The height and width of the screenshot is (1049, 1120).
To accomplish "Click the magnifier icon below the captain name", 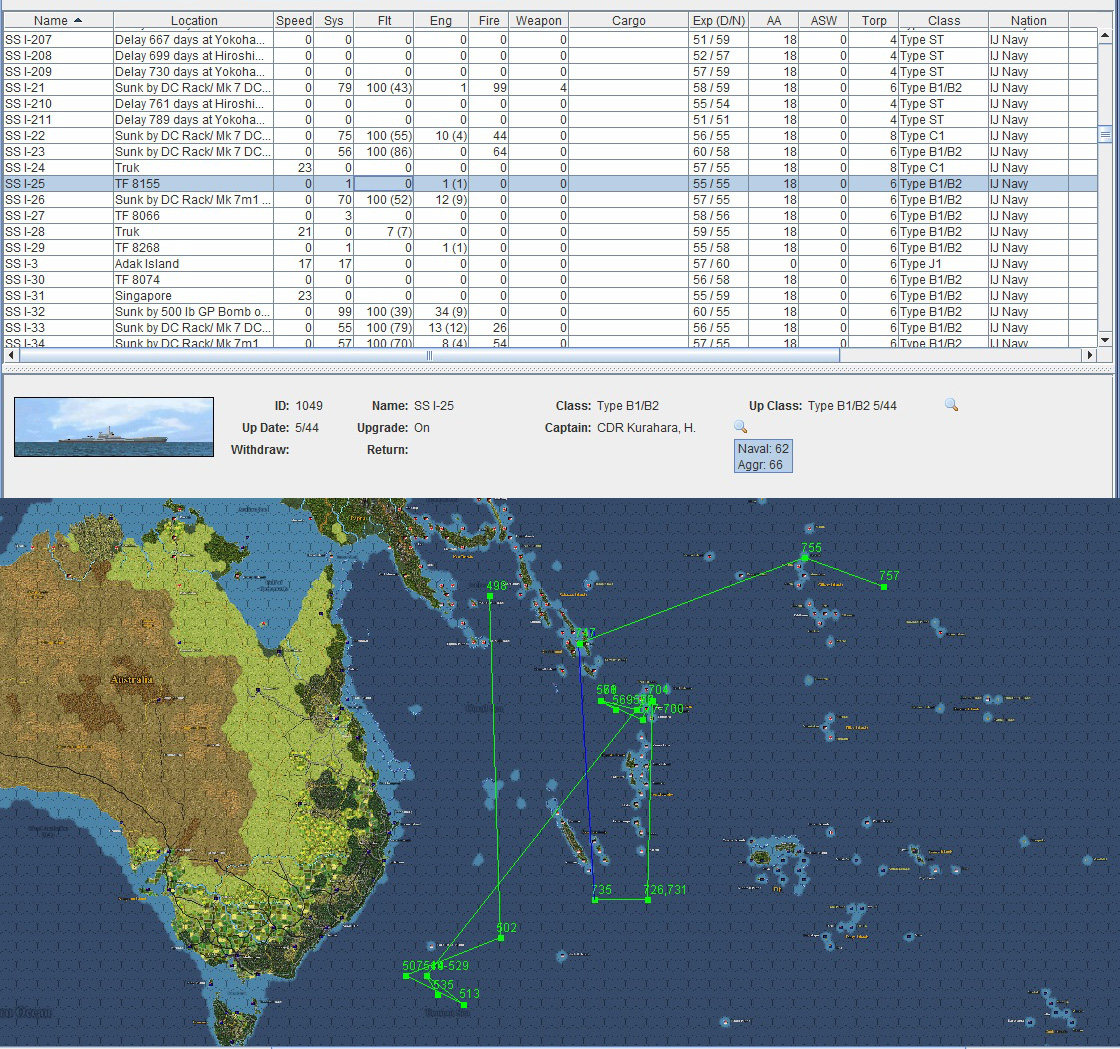I will (x=741, y=426).
